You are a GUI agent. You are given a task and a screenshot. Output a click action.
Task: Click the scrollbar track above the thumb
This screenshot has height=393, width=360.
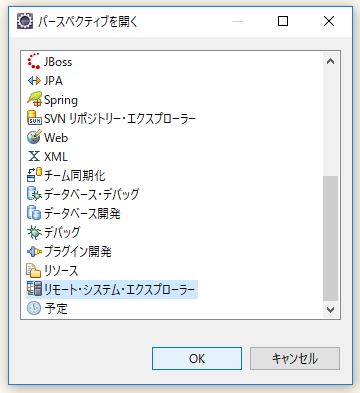(x=330, y=123)
